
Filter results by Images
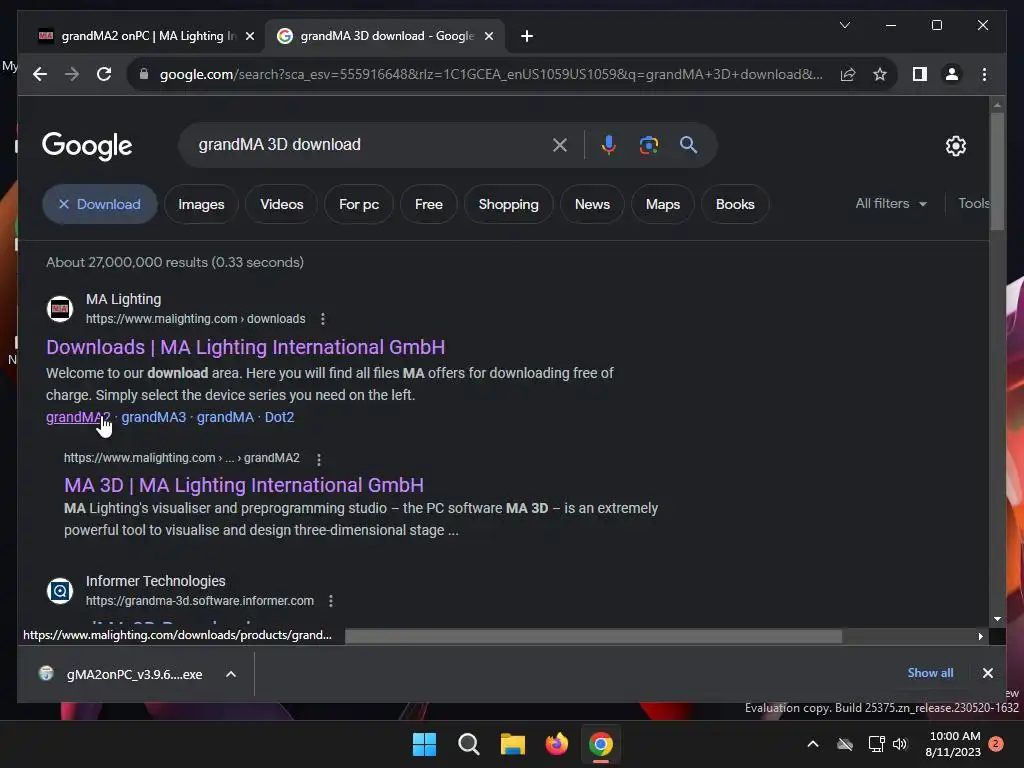click(201, 204)
